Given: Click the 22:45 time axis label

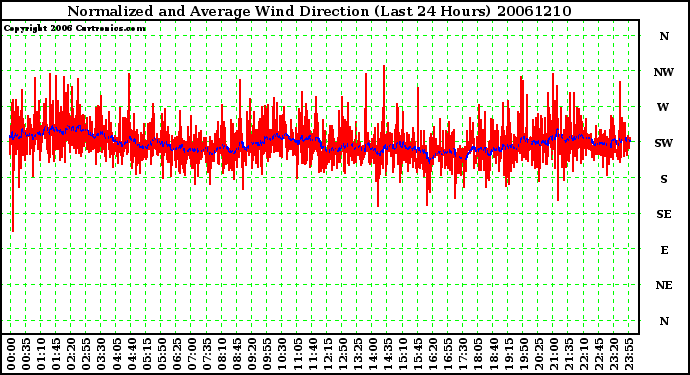Looking at the screenshot, I should 598,354.
